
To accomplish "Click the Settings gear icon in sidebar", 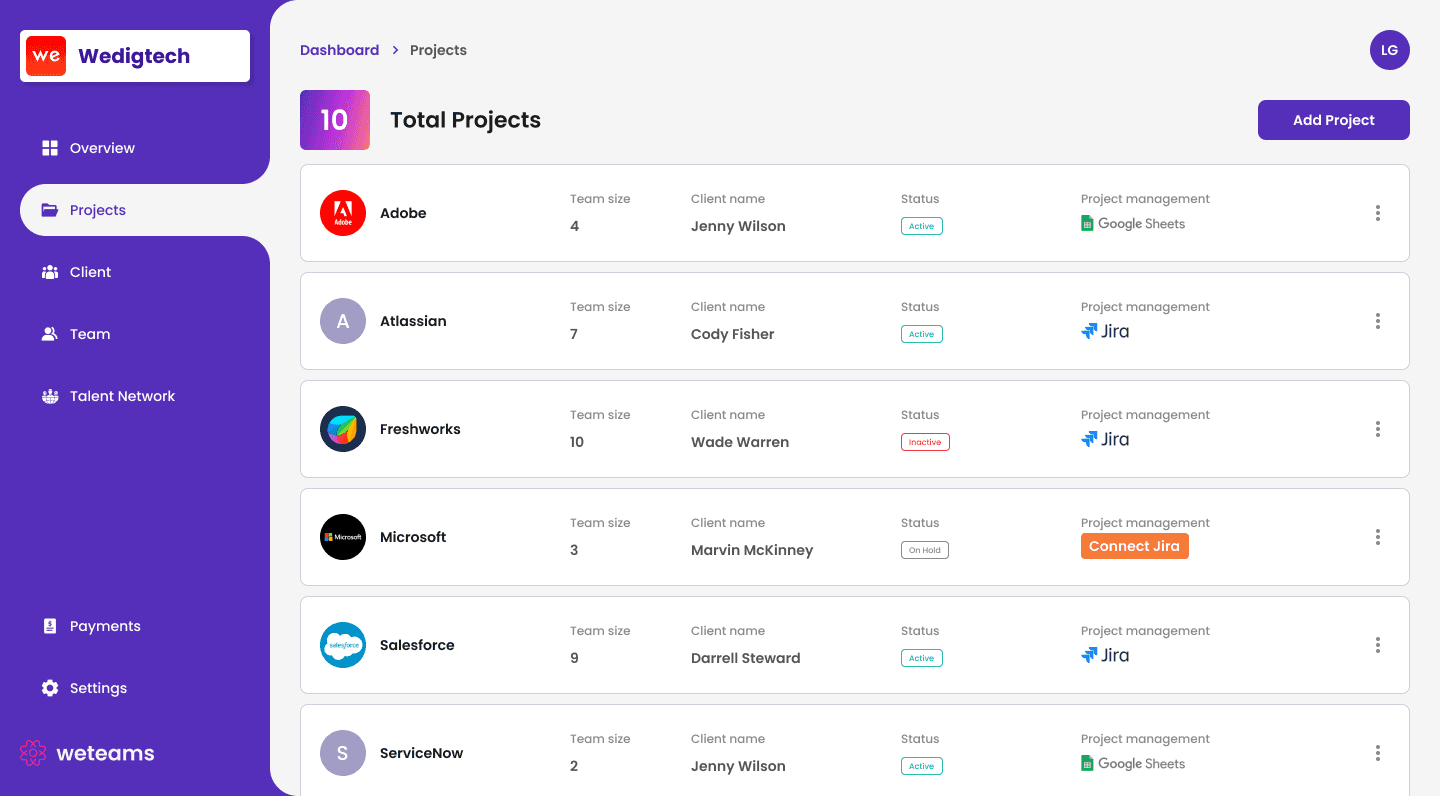I will pyautogui.click(x=50, y=688).
